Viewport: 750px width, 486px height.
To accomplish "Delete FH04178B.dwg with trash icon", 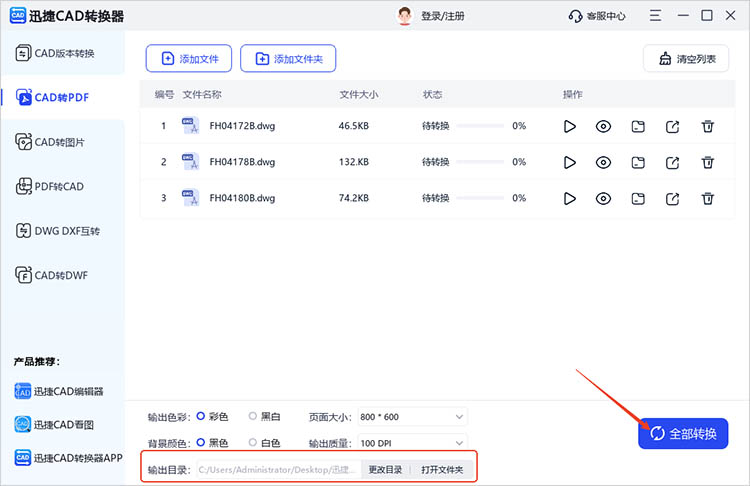I will 707,163.
